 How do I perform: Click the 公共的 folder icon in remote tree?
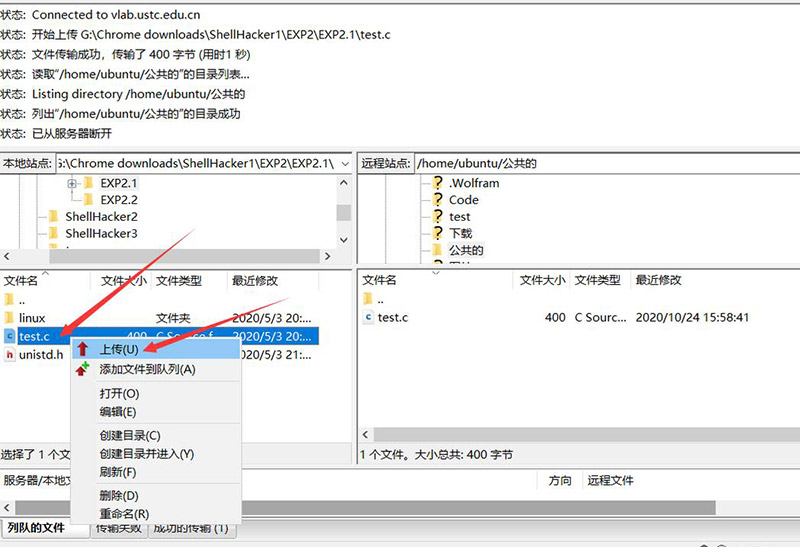click(437, 250)
